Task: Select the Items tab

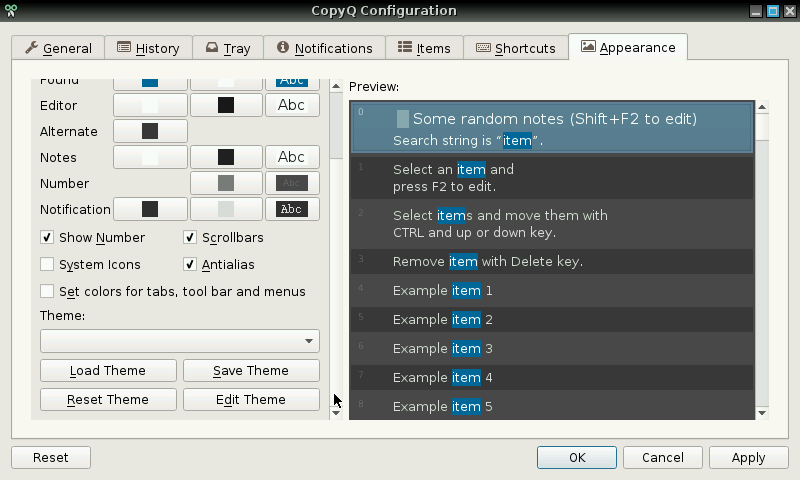Action: [424, 48]
